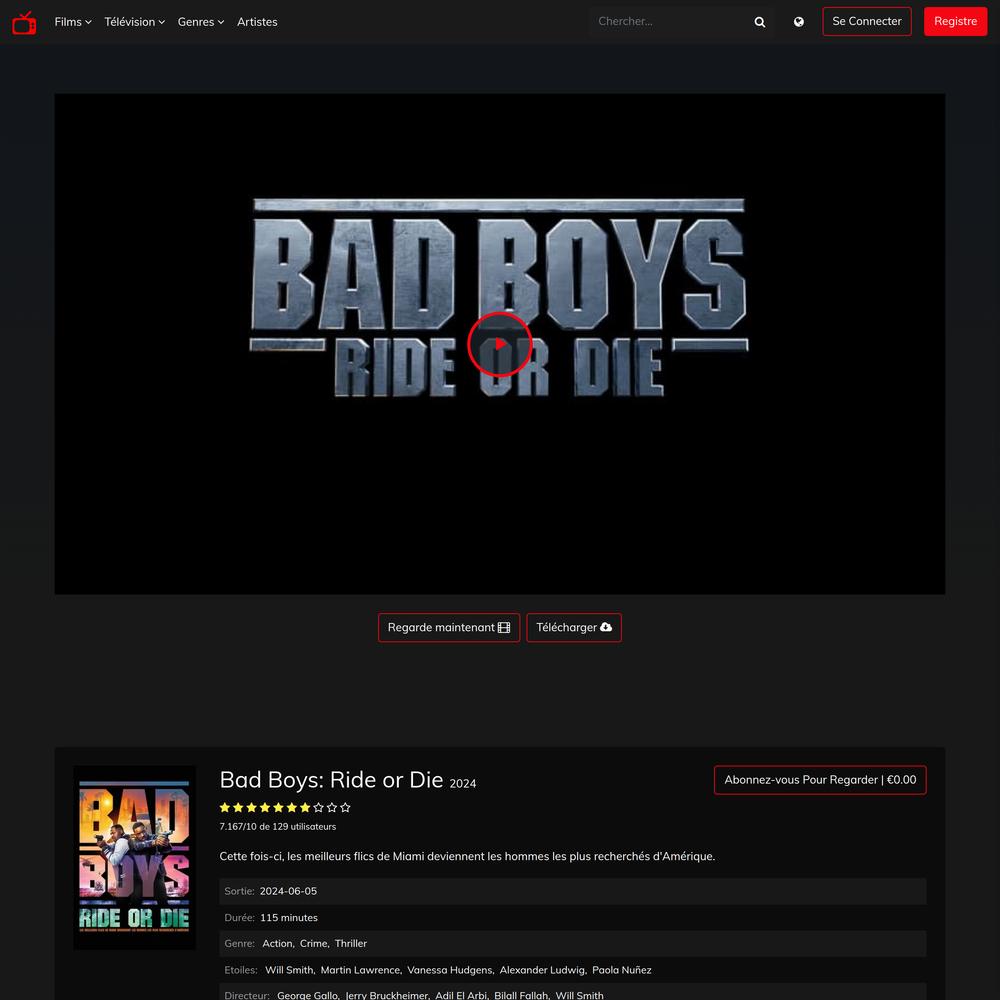Screen dimensions: 1000x1000
Task: Open the Genres dropdown menu
Action: 201,22
